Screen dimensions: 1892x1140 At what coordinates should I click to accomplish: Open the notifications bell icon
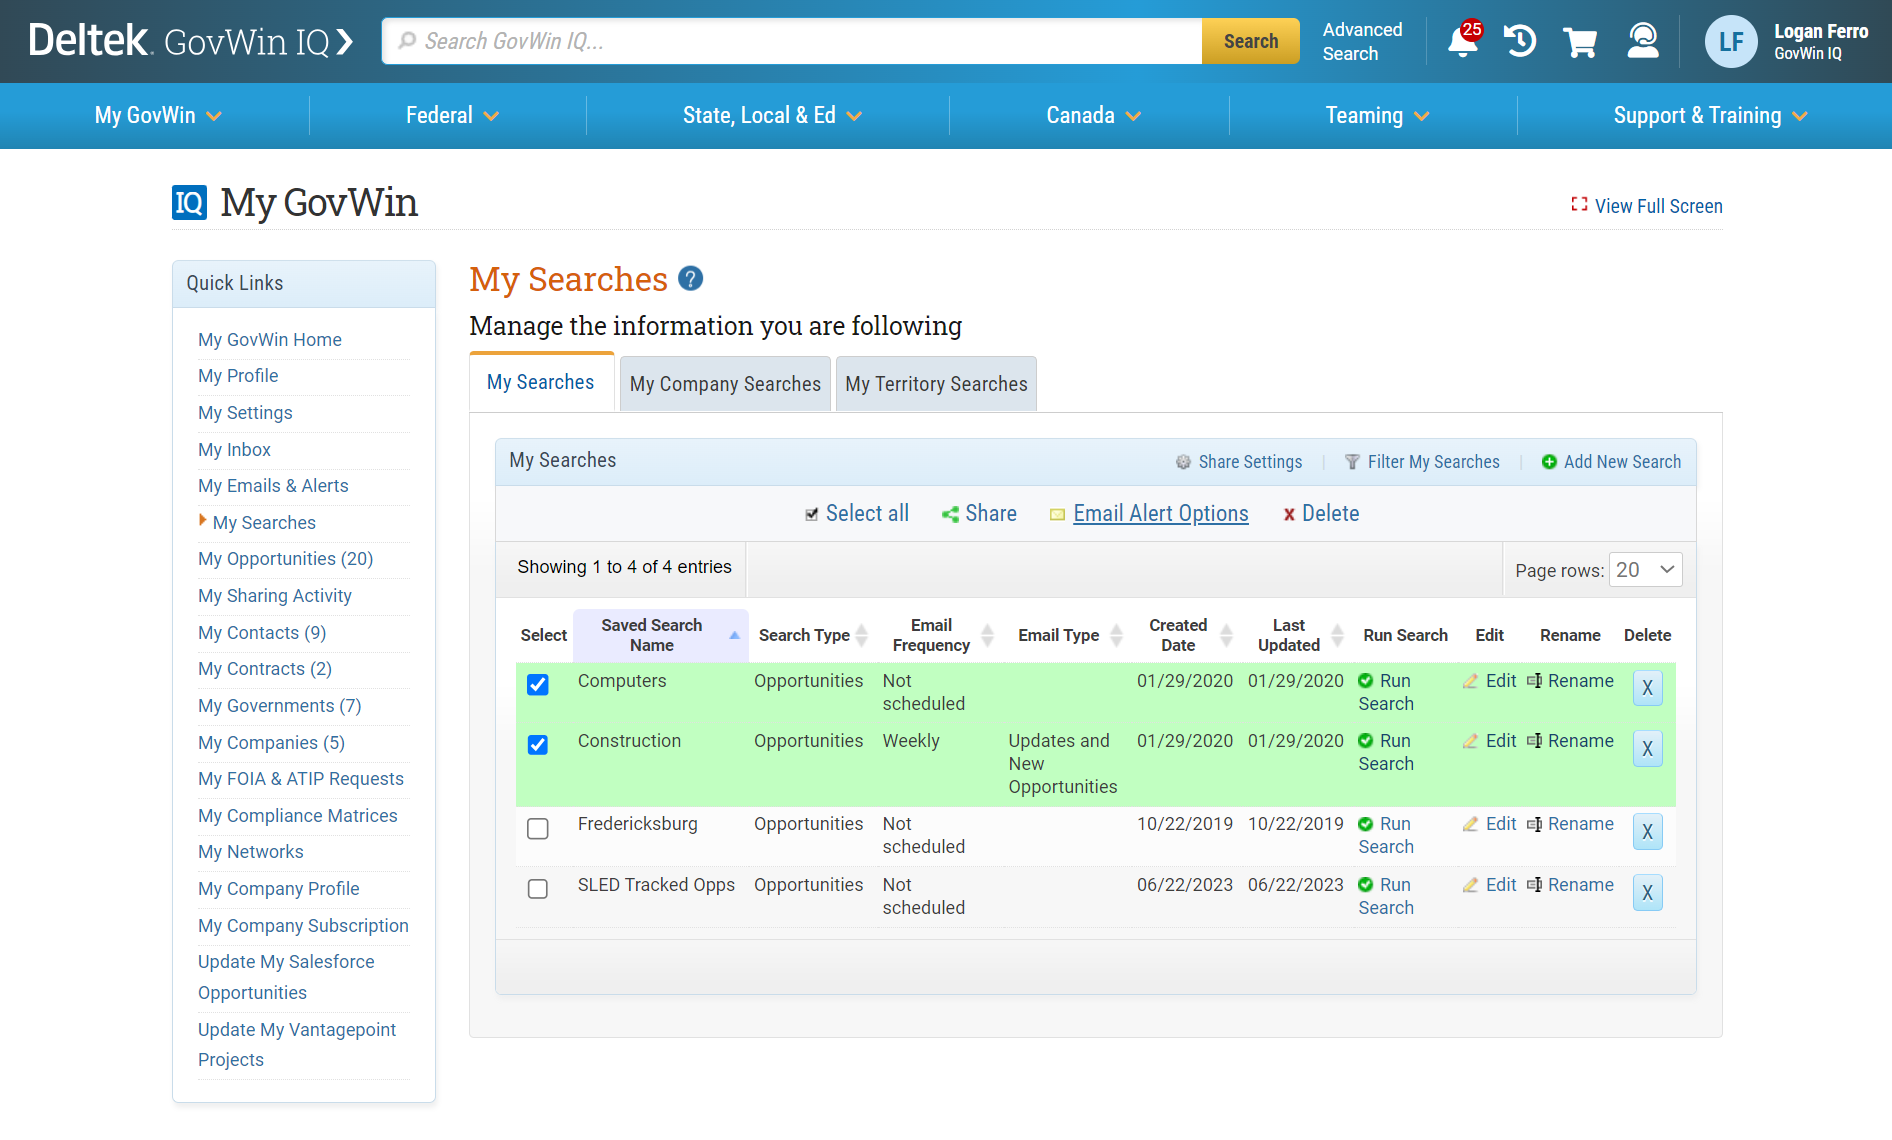(x=1462, y=42)
